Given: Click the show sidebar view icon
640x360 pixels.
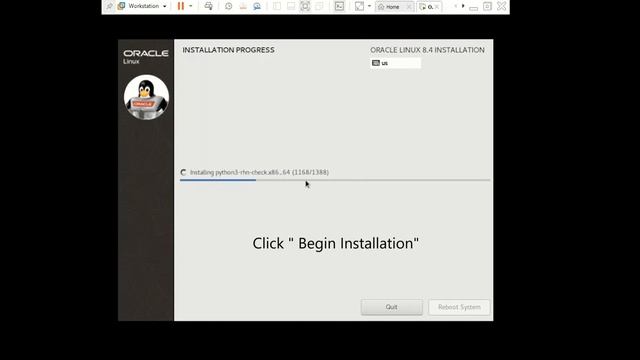Looking at the screenshot, I should (x=277, y=6).
